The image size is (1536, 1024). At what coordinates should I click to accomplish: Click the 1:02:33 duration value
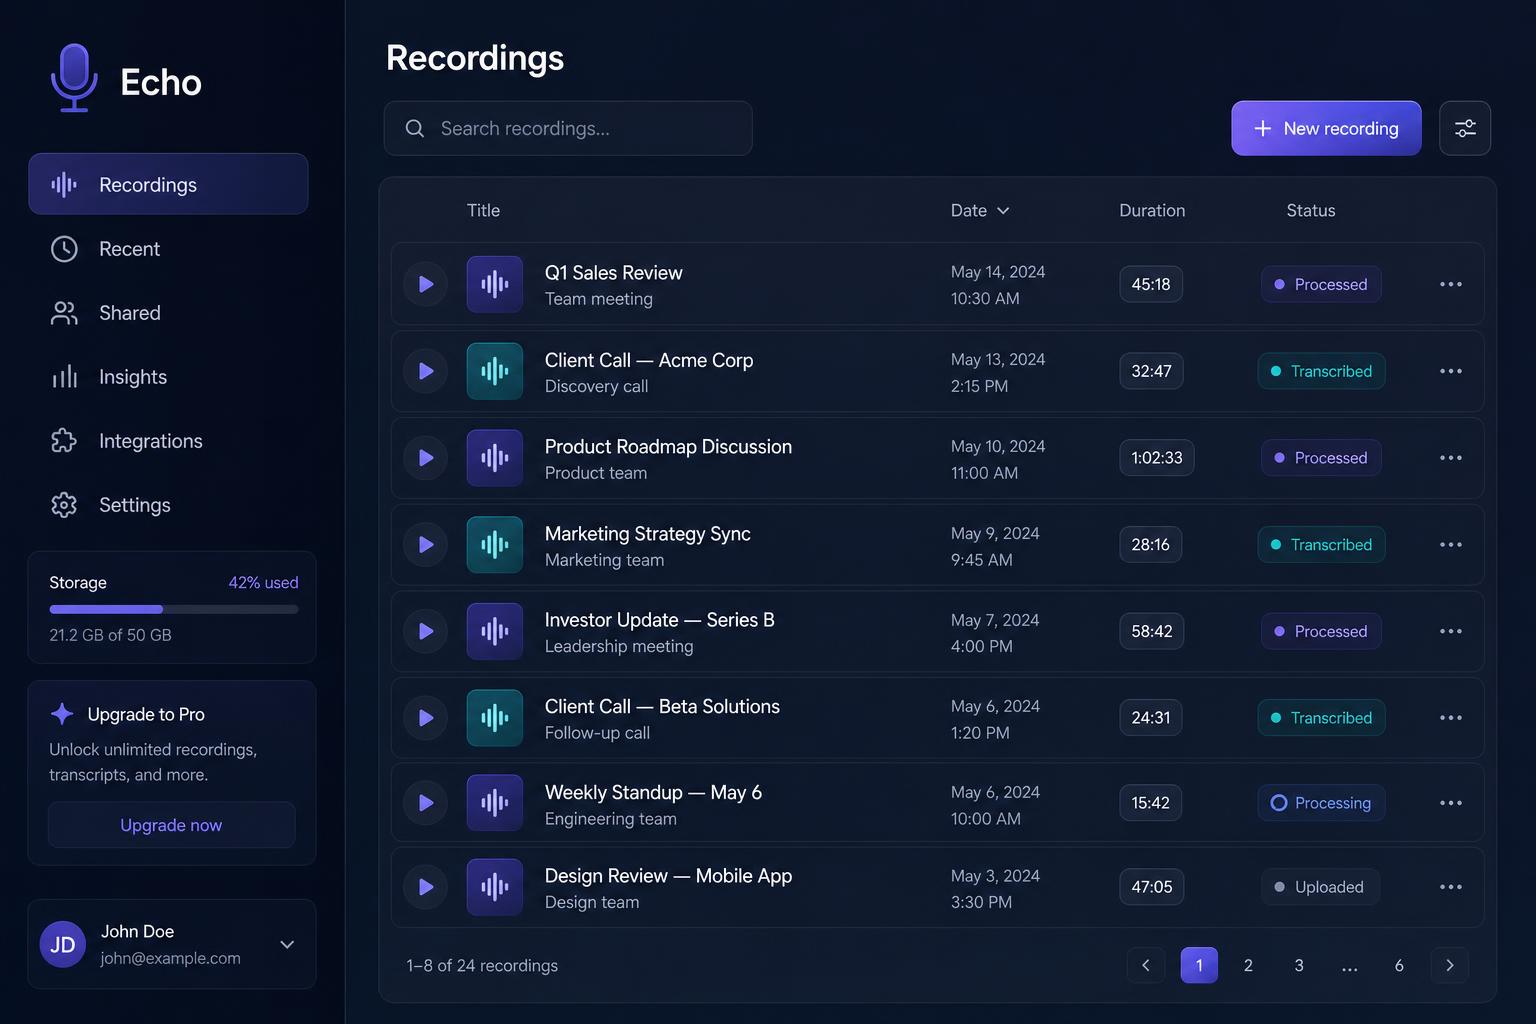pos(1157,458)
